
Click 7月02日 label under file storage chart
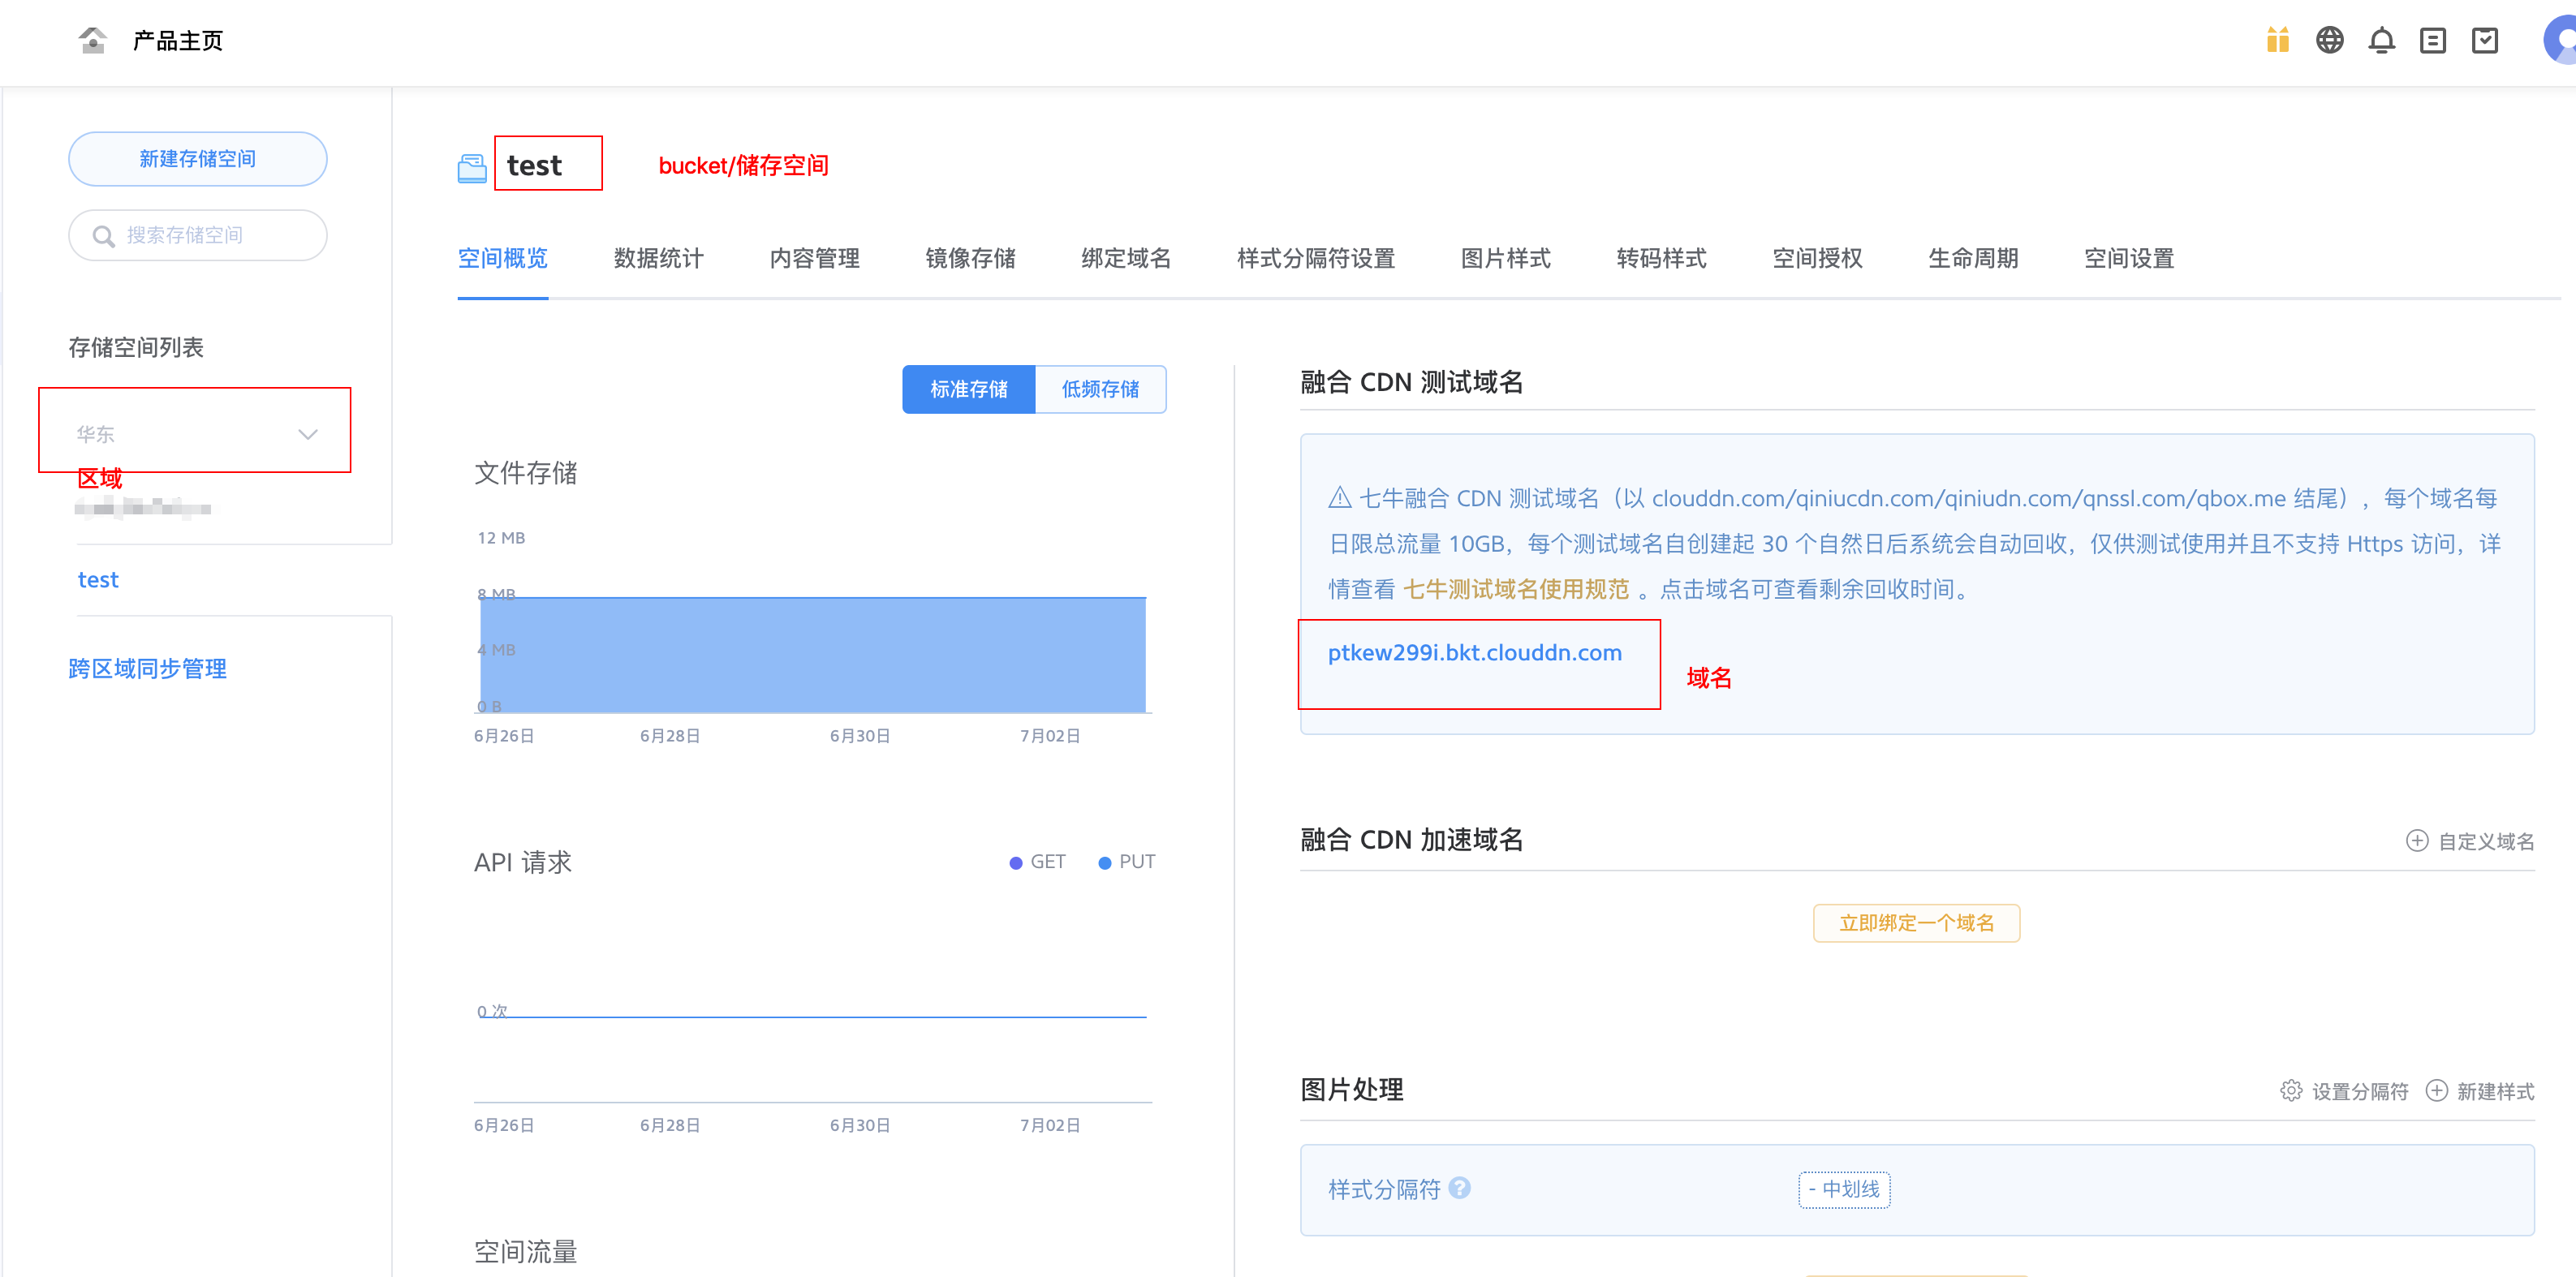pos(1050,736)
